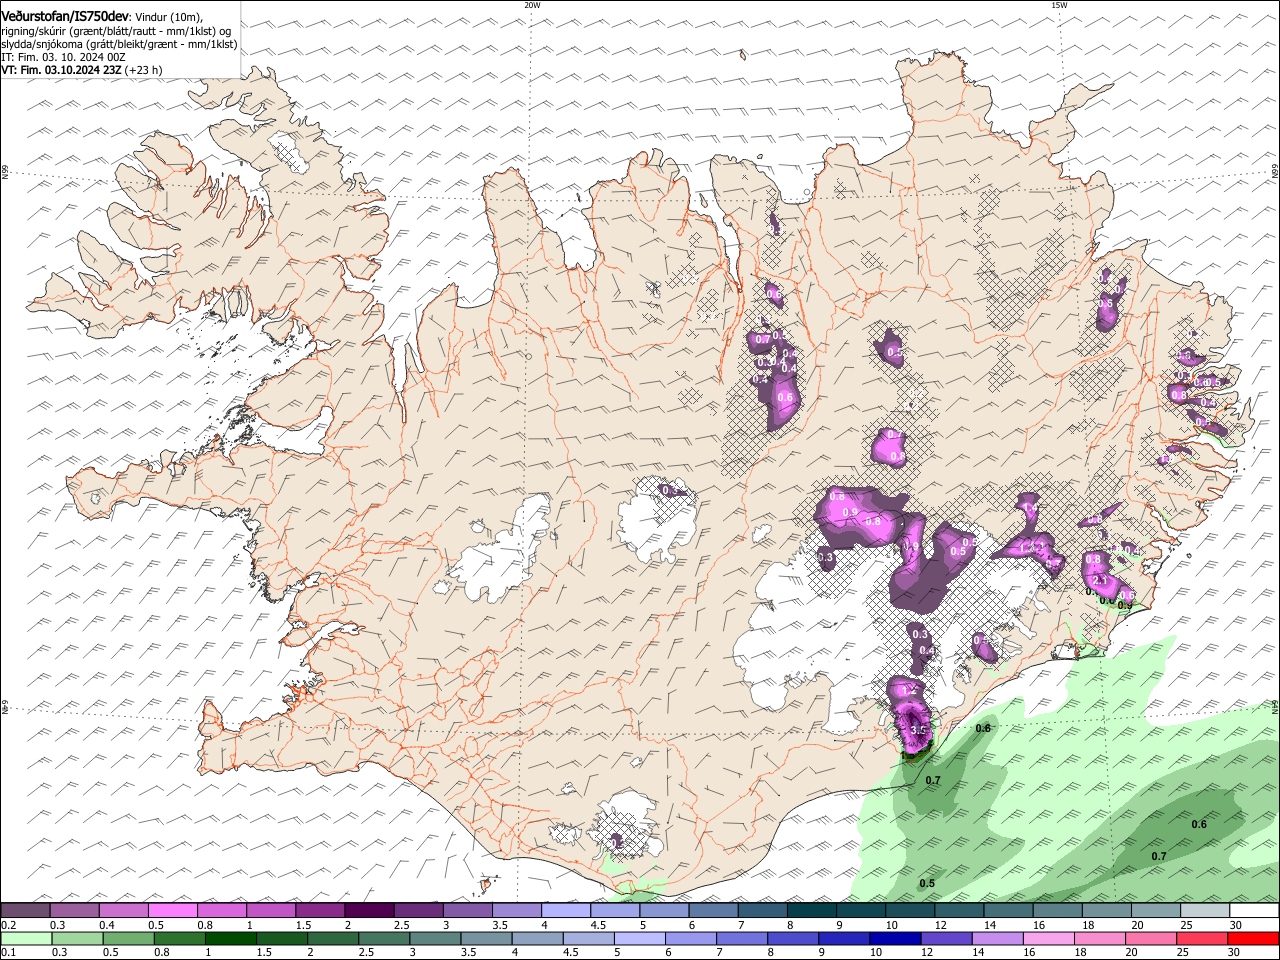Click the '3.5' snow value on the southern glacier tip
Viewport: 1280px width, 960px height.
pos(919,731)
